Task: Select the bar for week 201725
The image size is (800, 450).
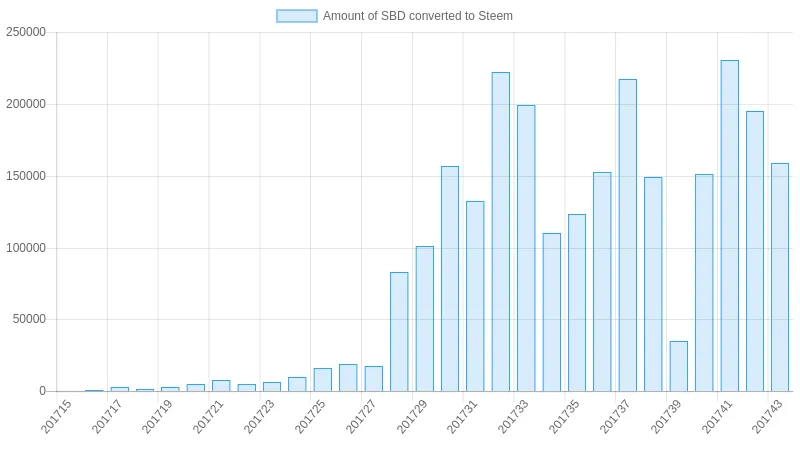Action: click(x=322, y=380)
